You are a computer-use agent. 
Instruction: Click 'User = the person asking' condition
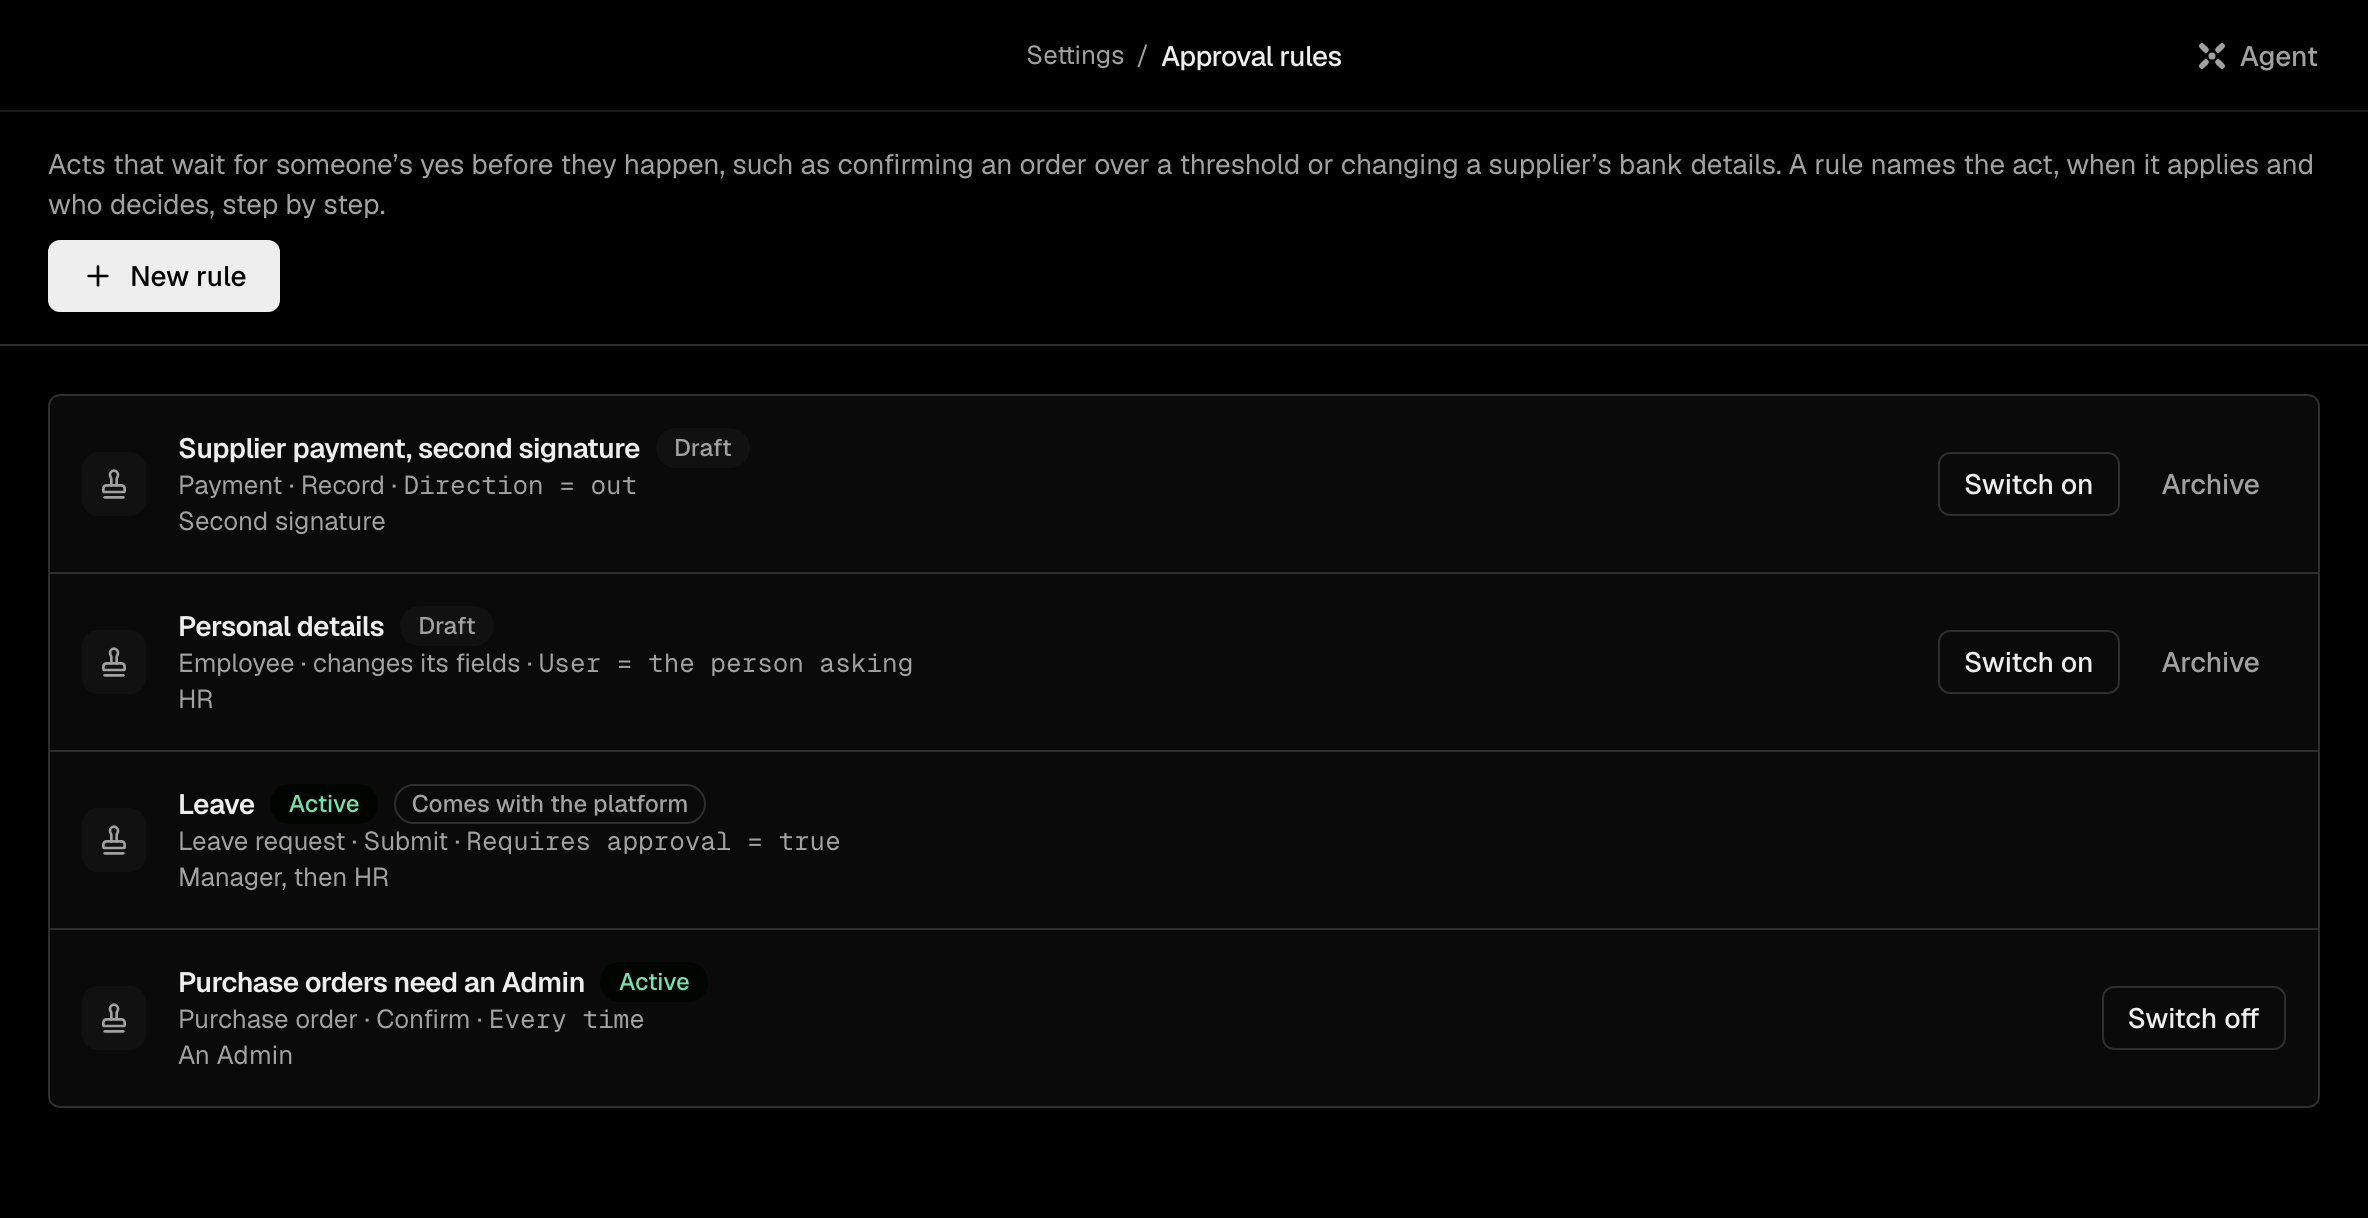pos(725,664)
